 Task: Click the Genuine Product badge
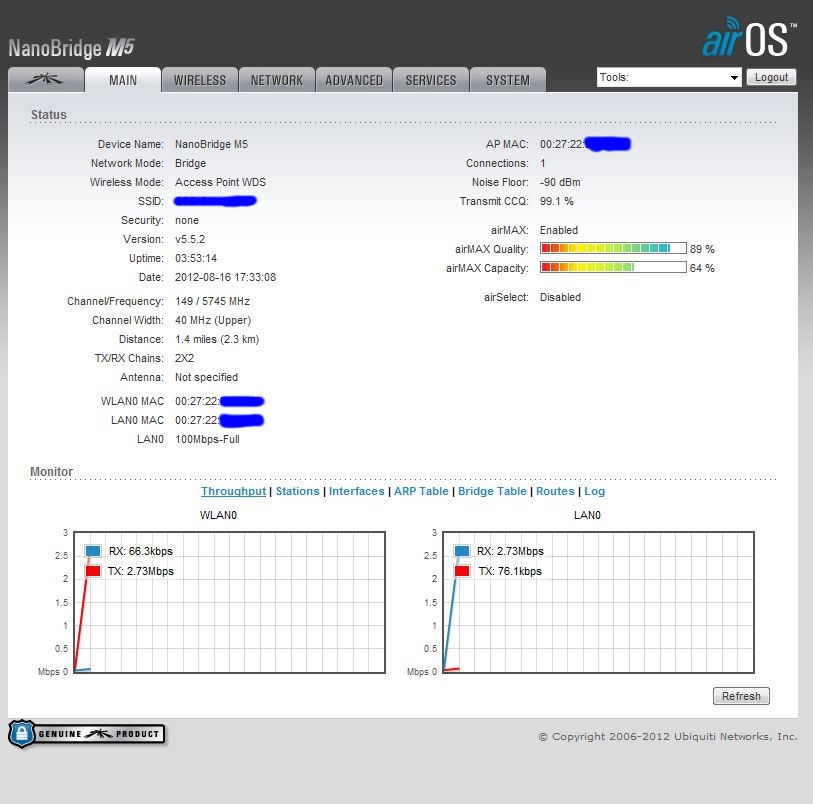click(x=87, y=734)
